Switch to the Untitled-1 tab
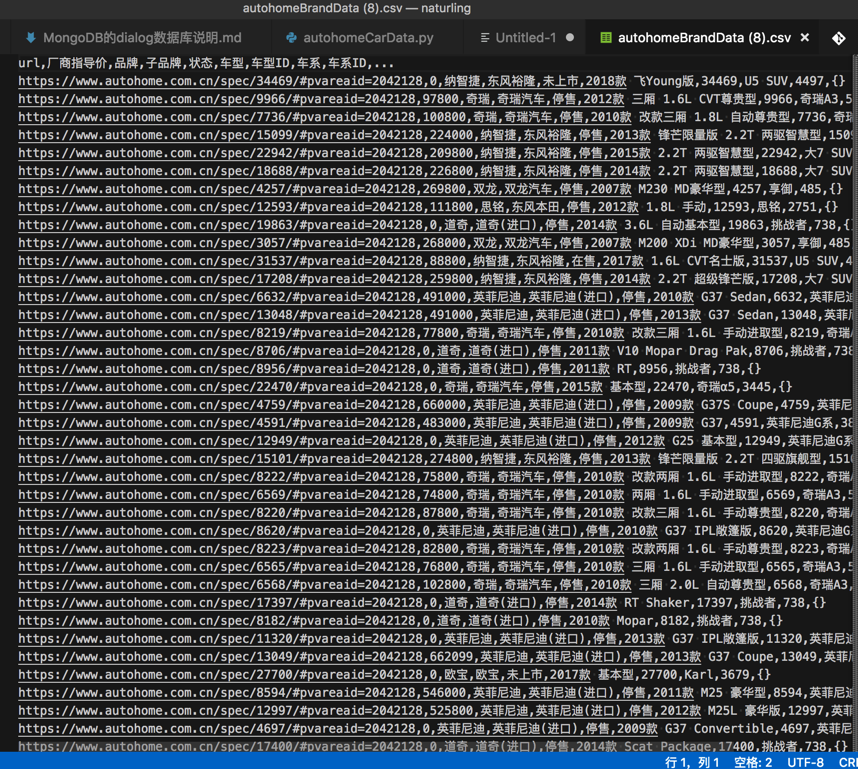 click(x=526, y=38)
